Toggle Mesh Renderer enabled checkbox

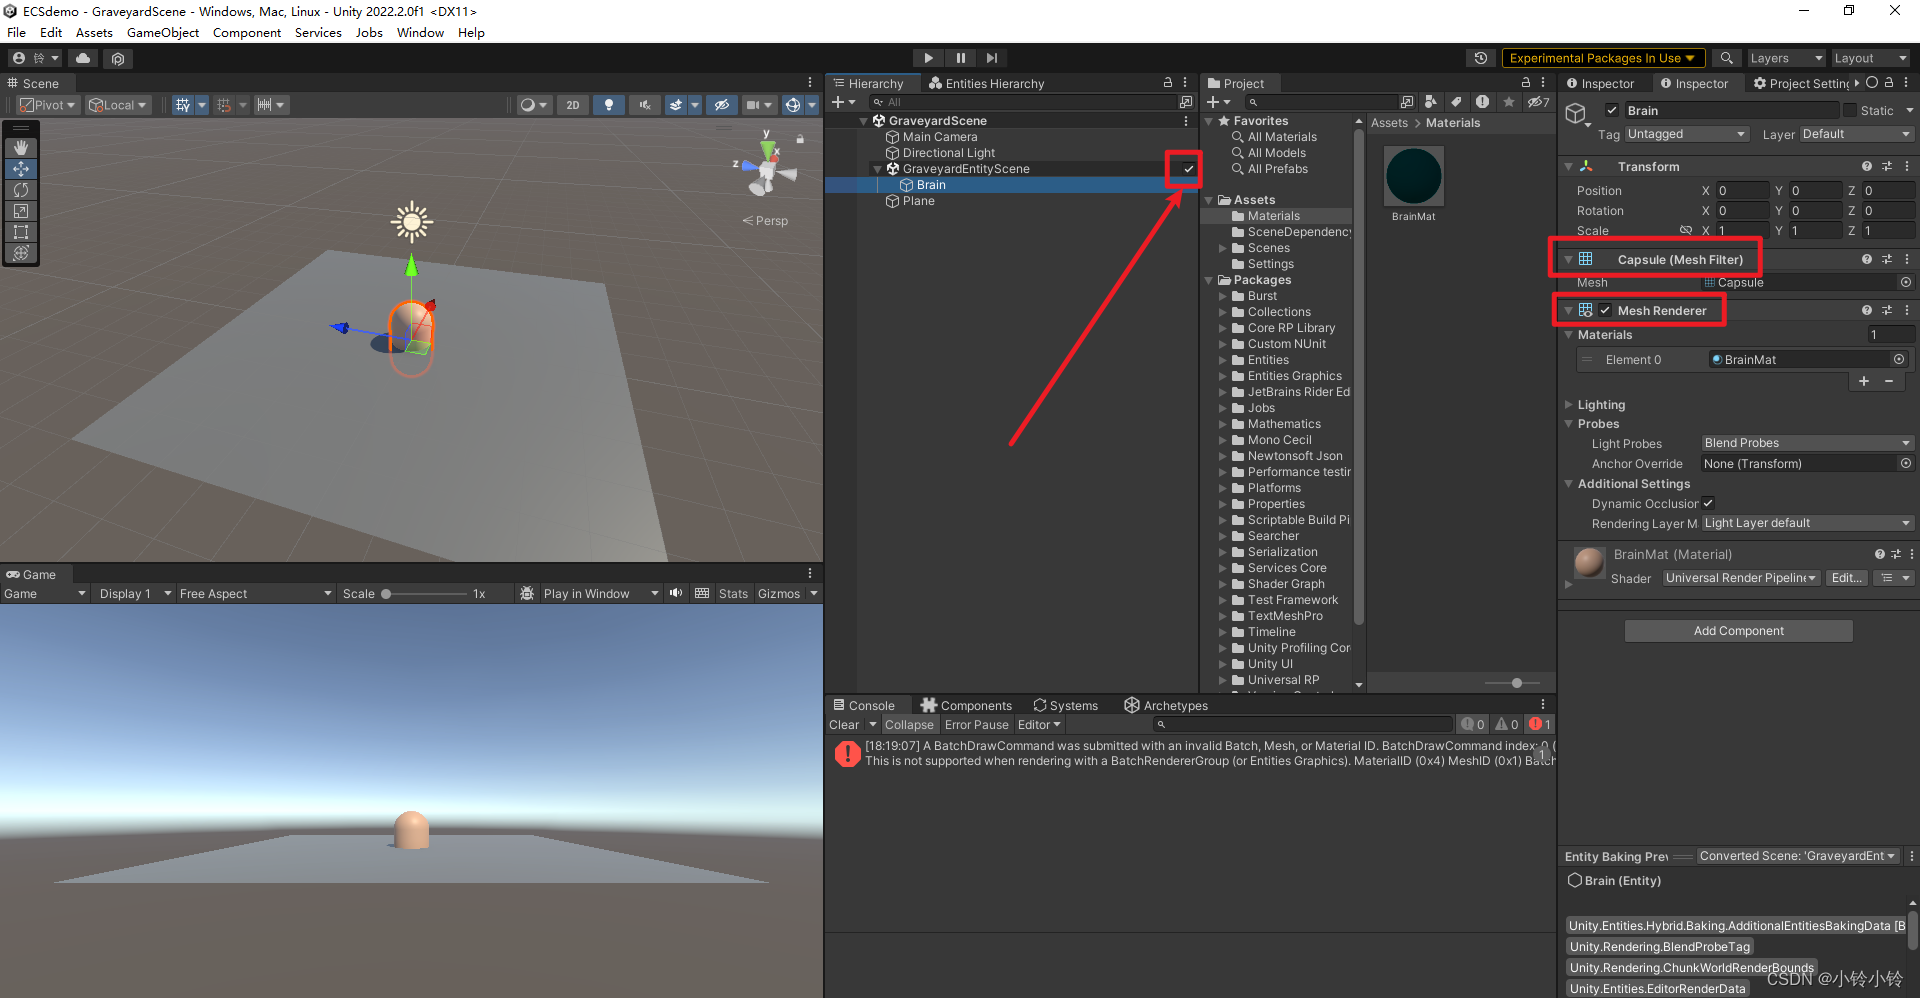tap(1605, 311)
